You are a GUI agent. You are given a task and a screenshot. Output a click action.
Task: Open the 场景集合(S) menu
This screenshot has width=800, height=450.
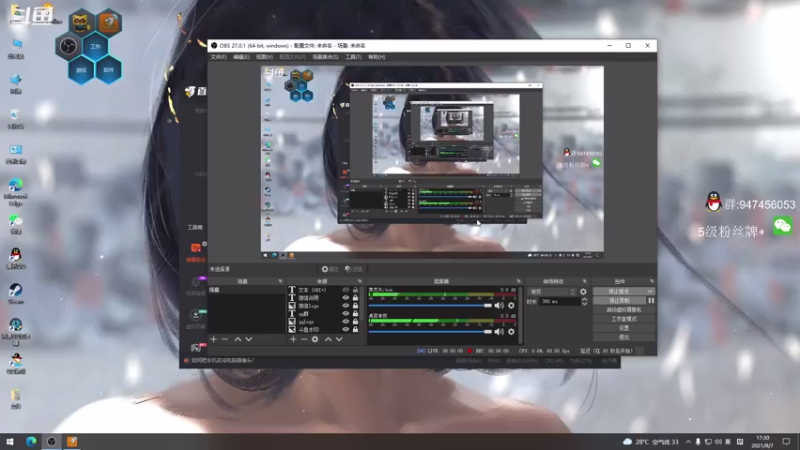click(x=325, y=57)
